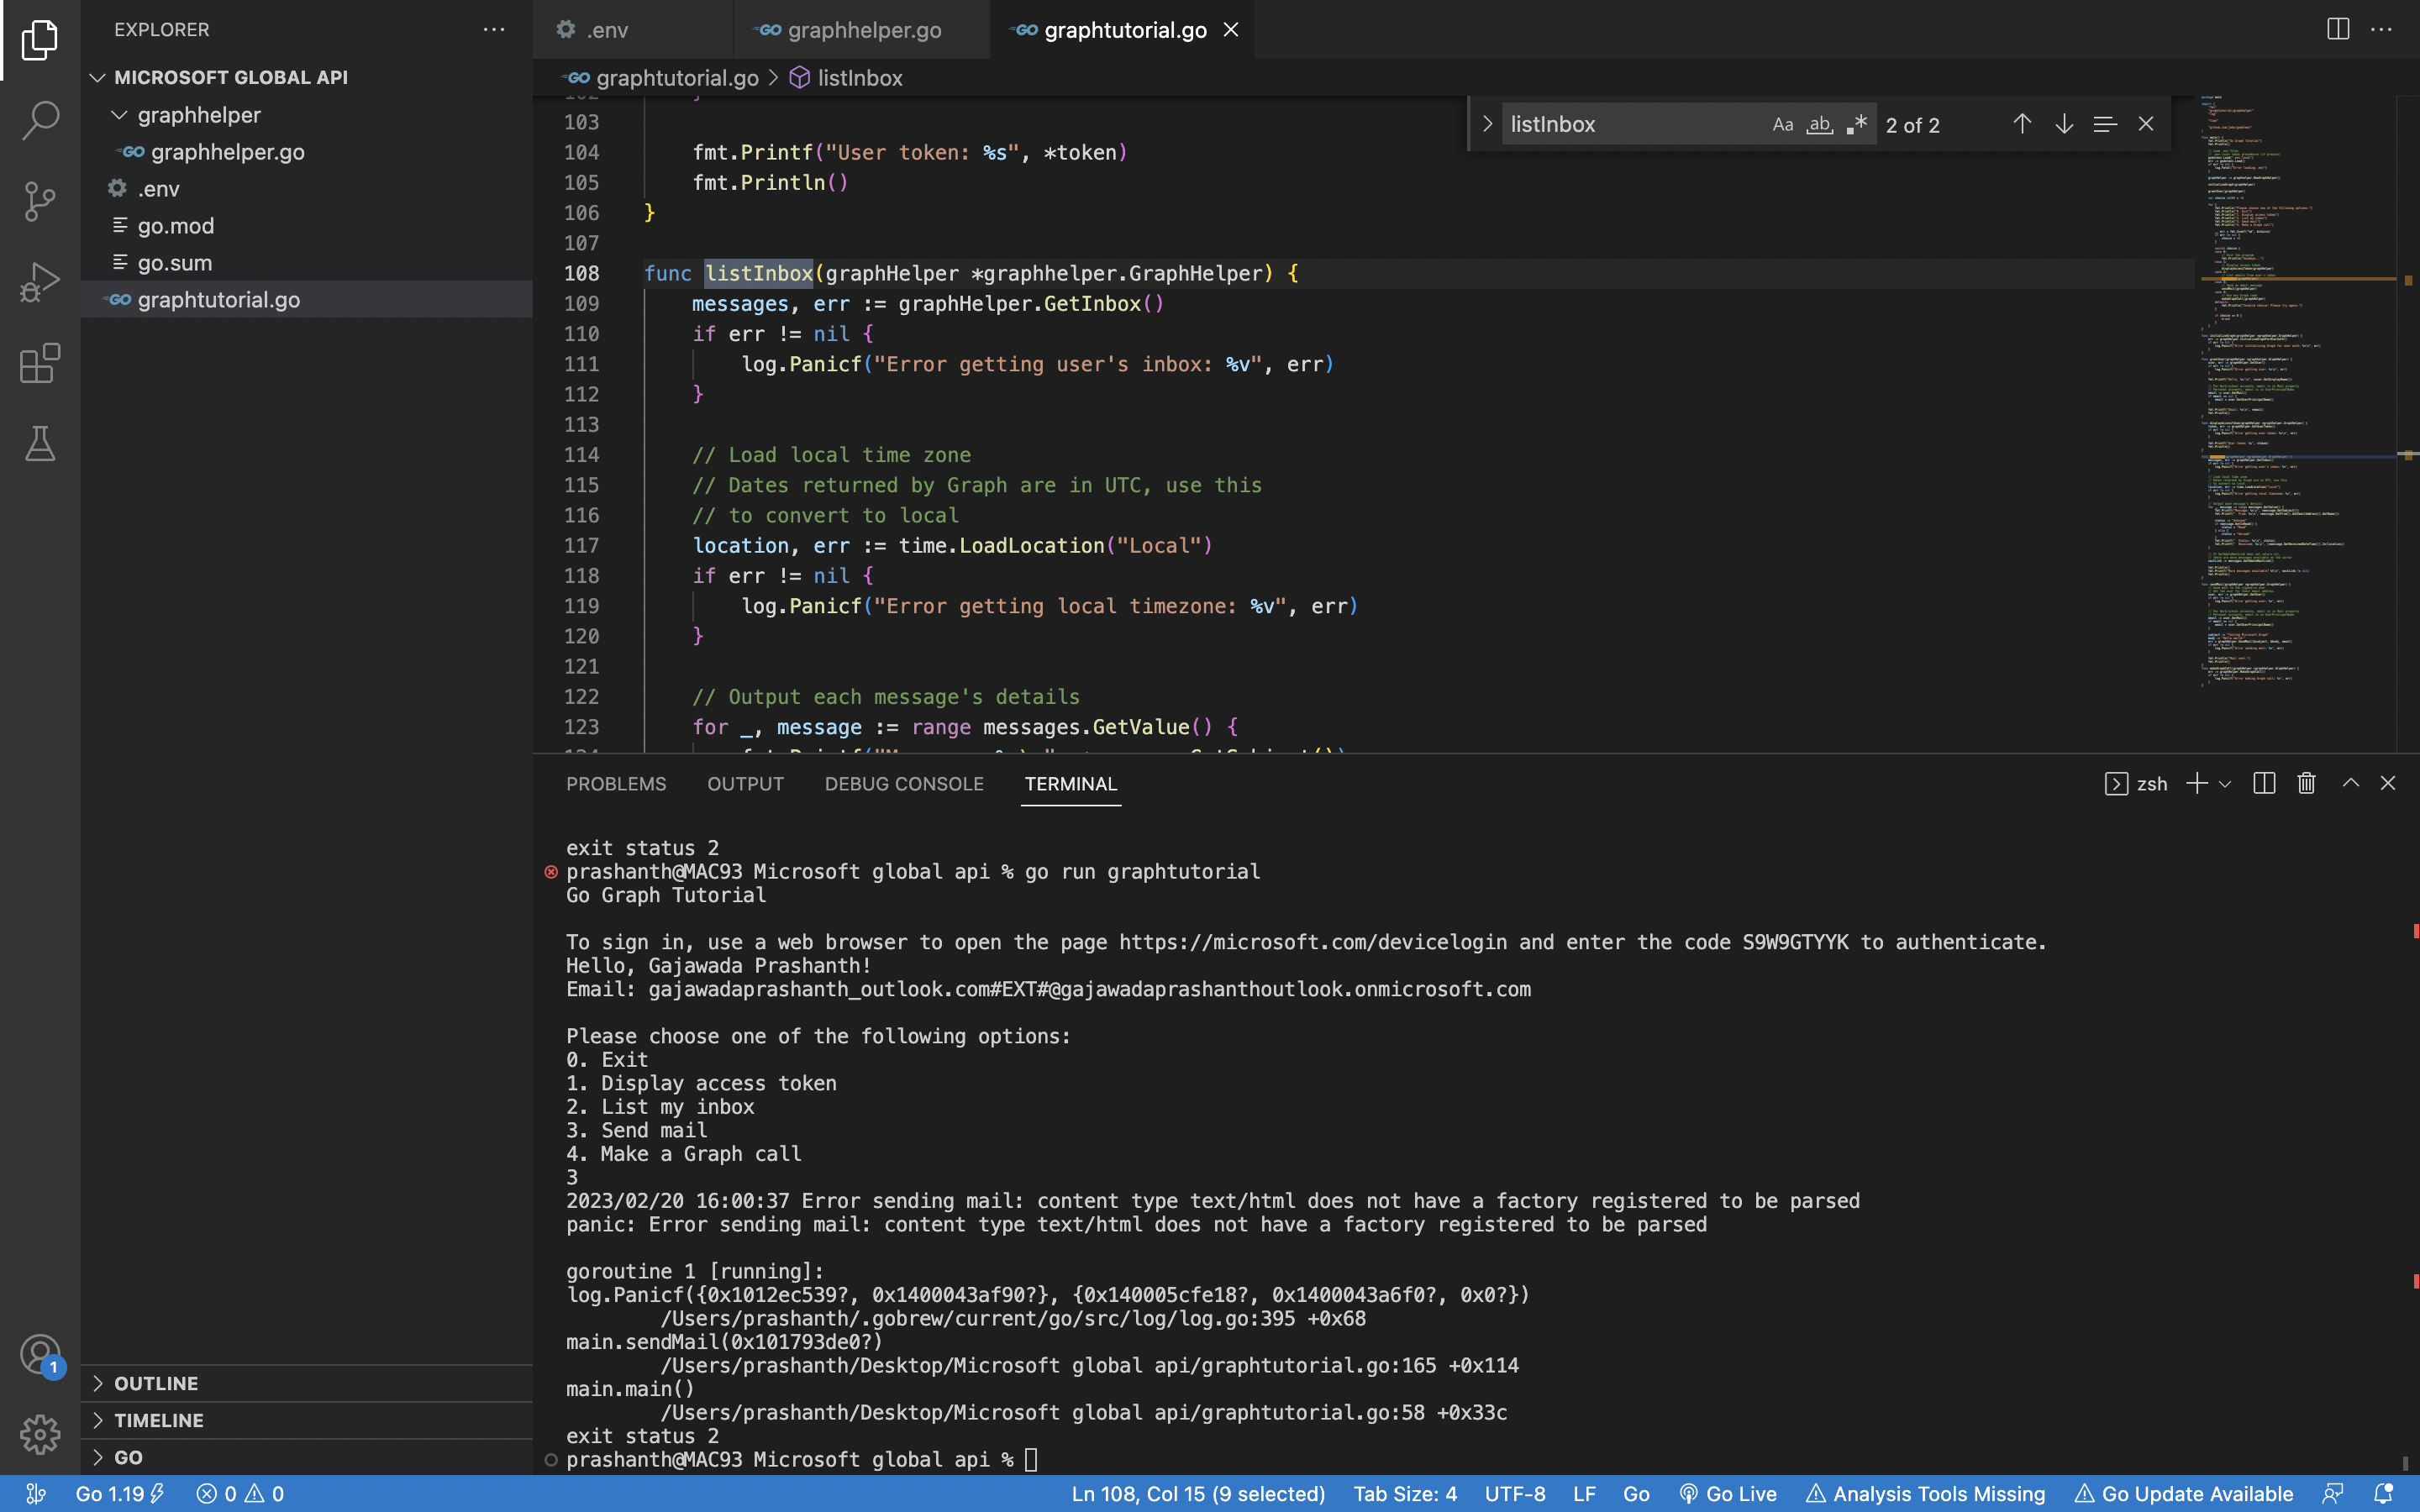Switch to the PROBLEMS panel tab
This screenshot has height=1512, width=2420.
pos(616,783)
